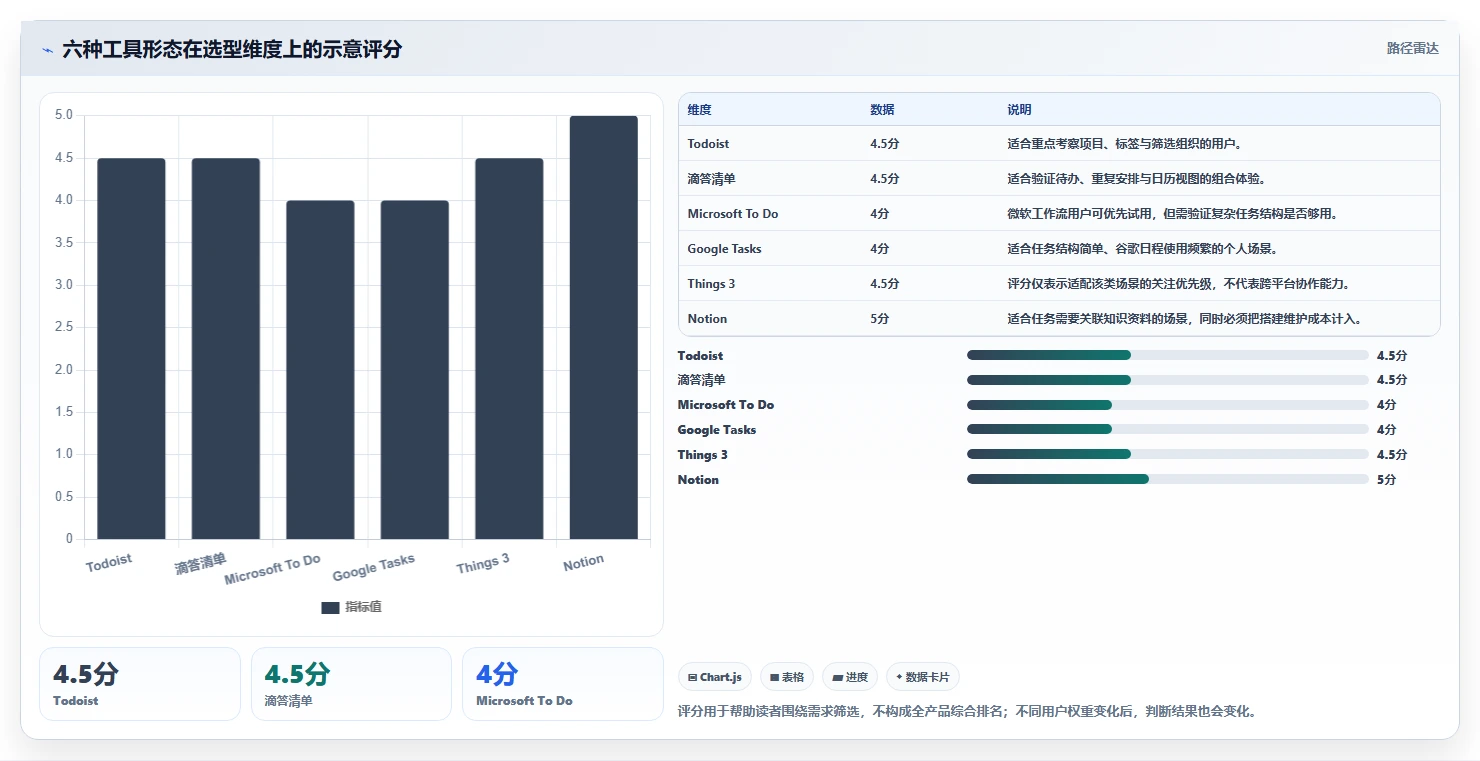This screenshot has height=761, width=1480.
Task: Click the 滴答清单 label on the chart x-axis
Action: pos(201,564)
